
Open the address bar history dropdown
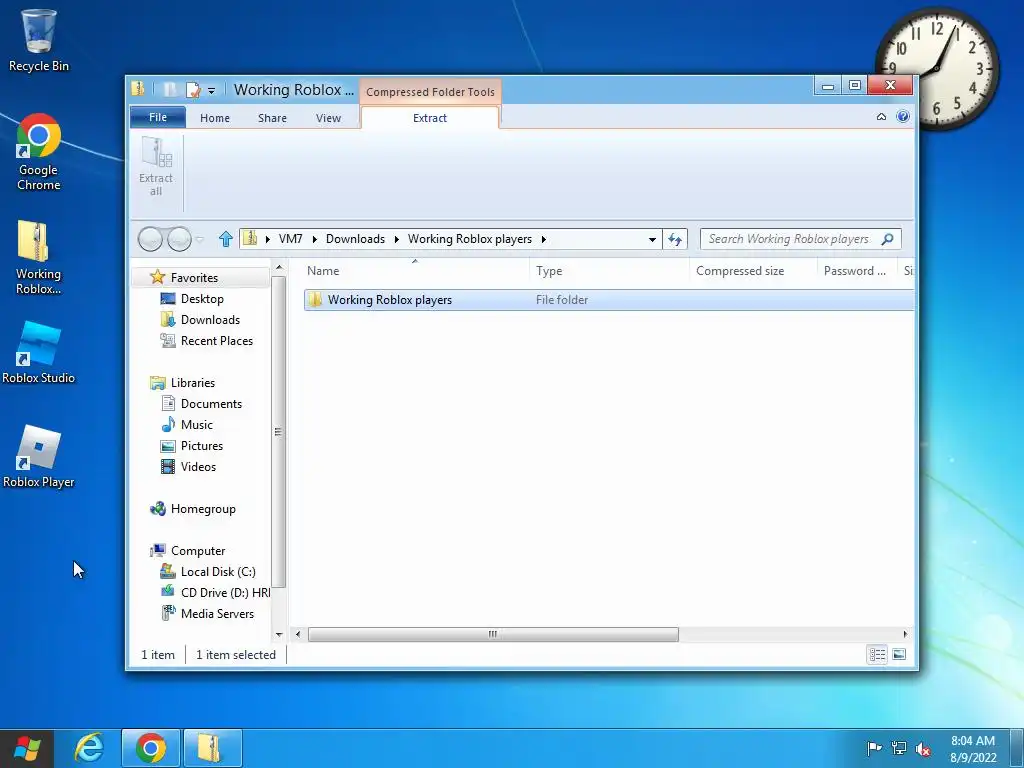click(x=652, y=240)
